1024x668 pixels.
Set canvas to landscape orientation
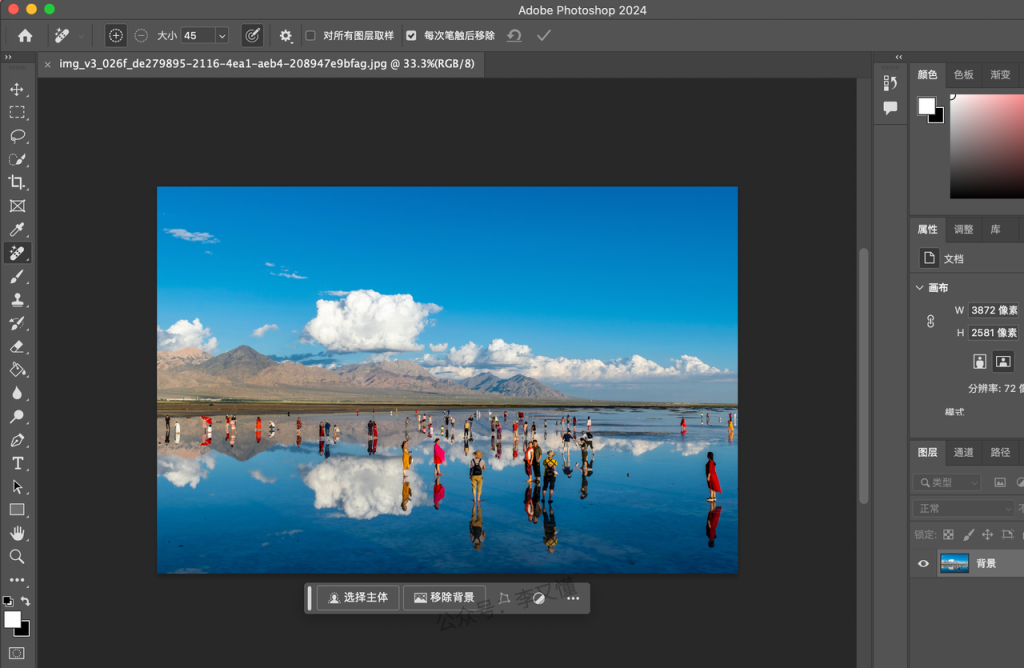tap(1003, 361)
